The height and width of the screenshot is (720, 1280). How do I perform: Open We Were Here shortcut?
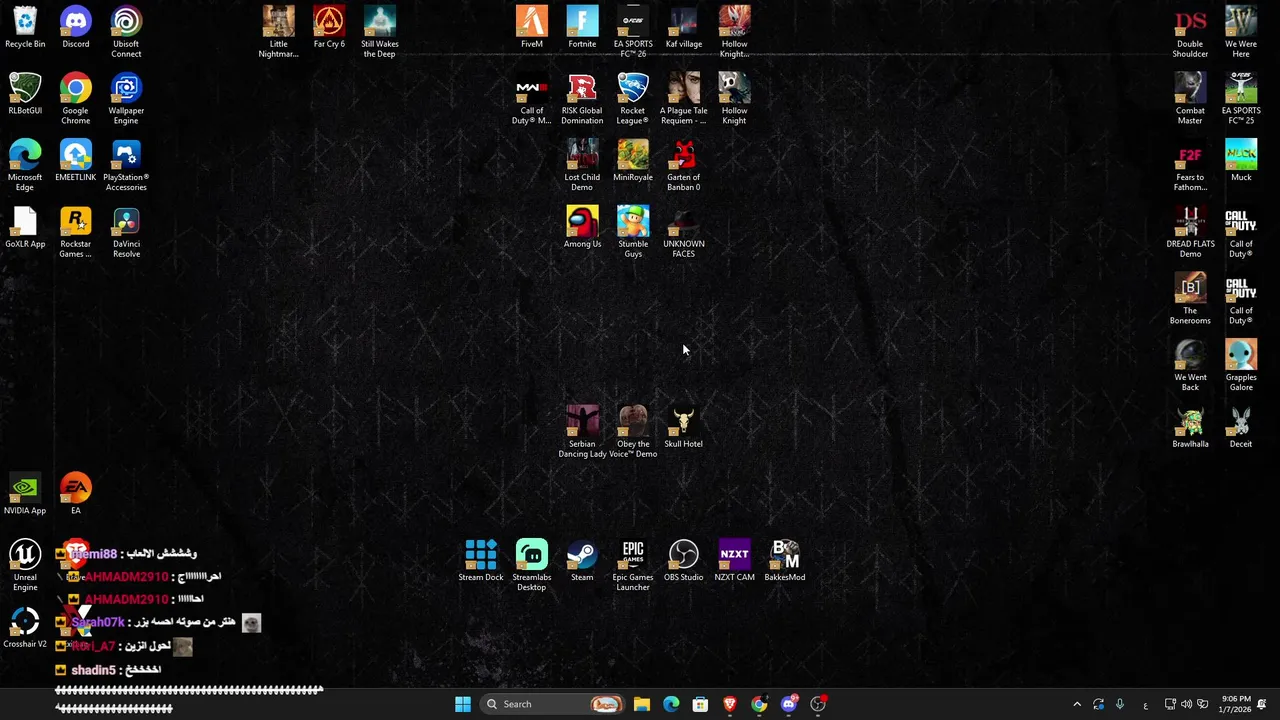(x=1241, y=32)
